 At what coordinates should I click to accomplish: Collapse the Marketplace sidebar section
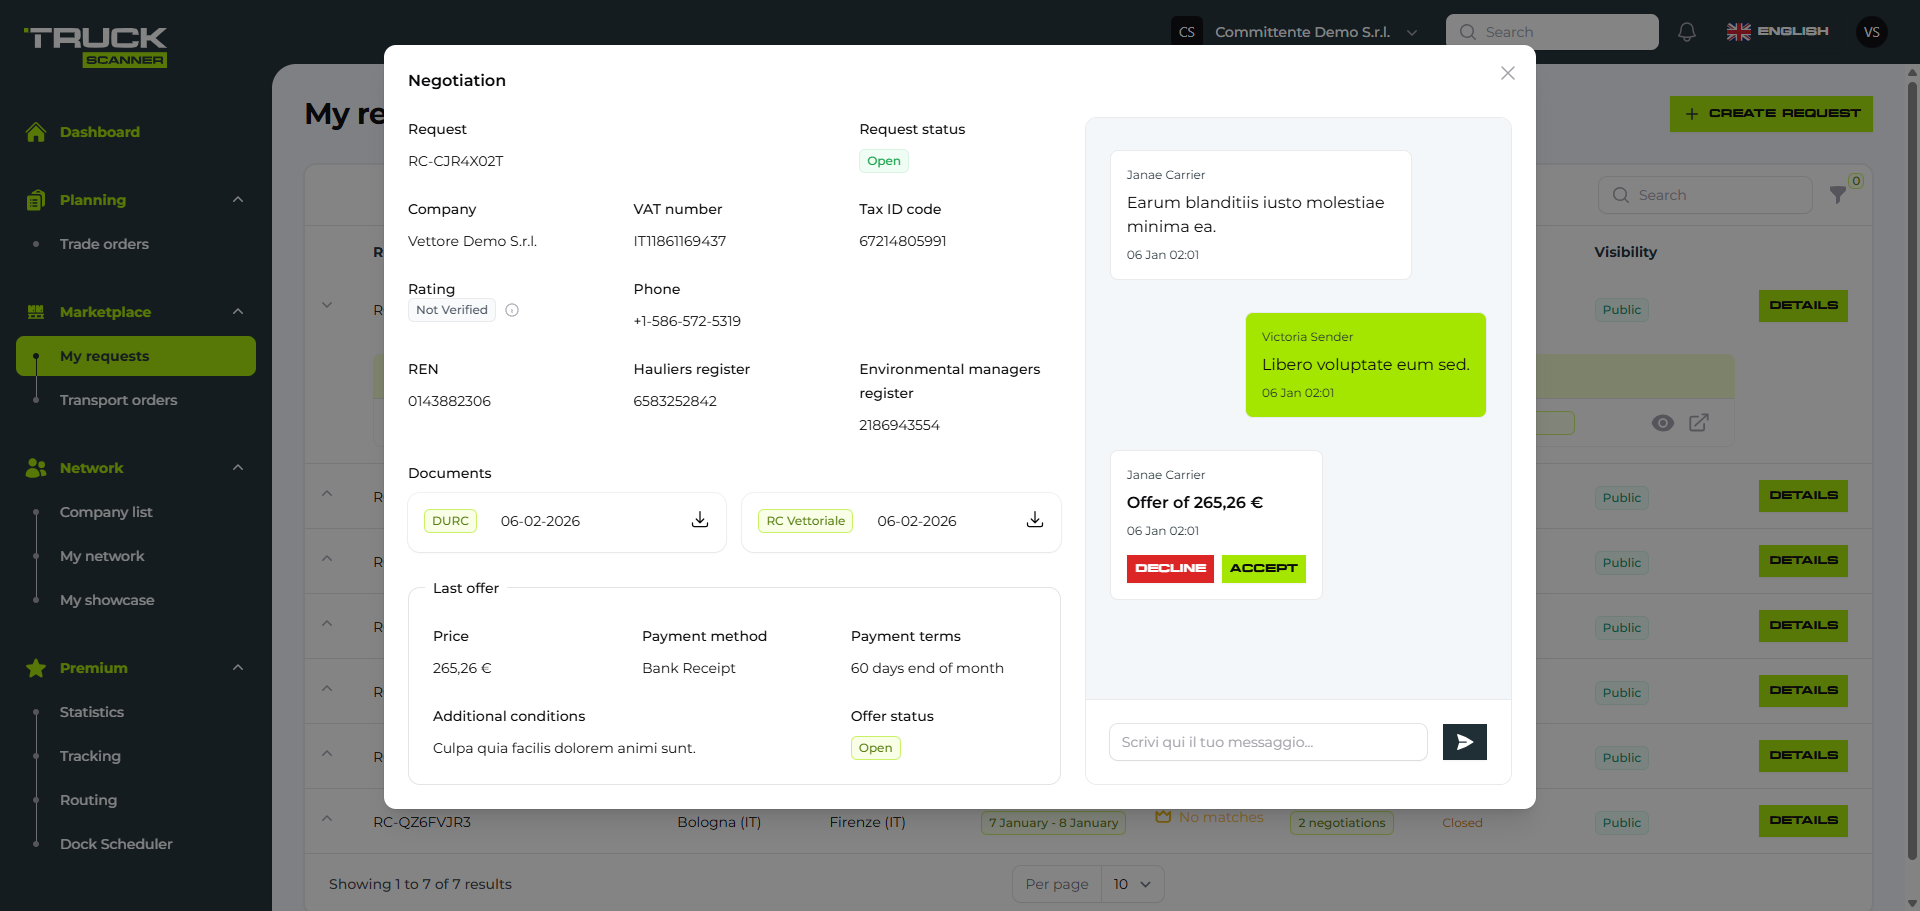tap(238, 312)
